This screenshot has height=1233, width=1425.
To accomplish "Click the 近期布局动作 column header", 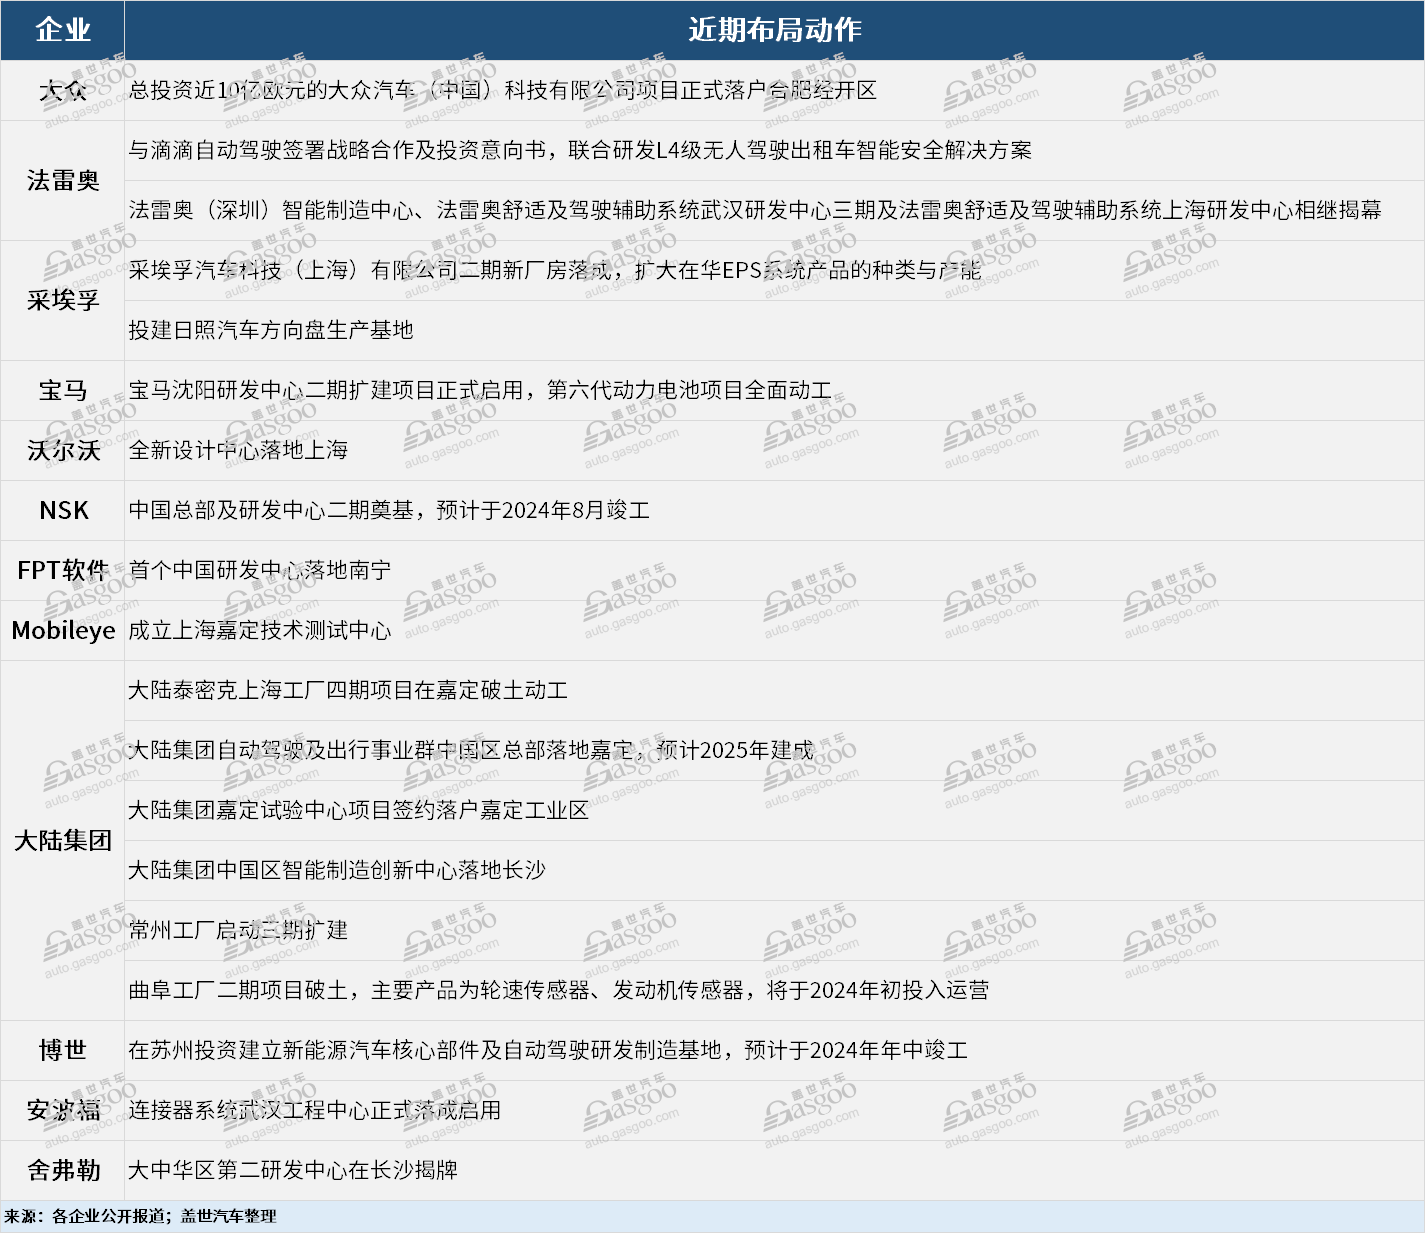I will coord(774,30).
